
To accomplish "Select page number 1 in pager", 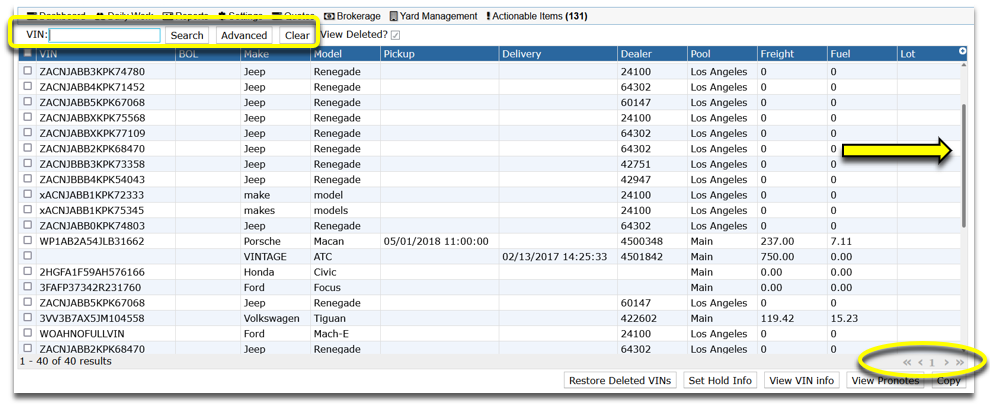I will 933,363.
